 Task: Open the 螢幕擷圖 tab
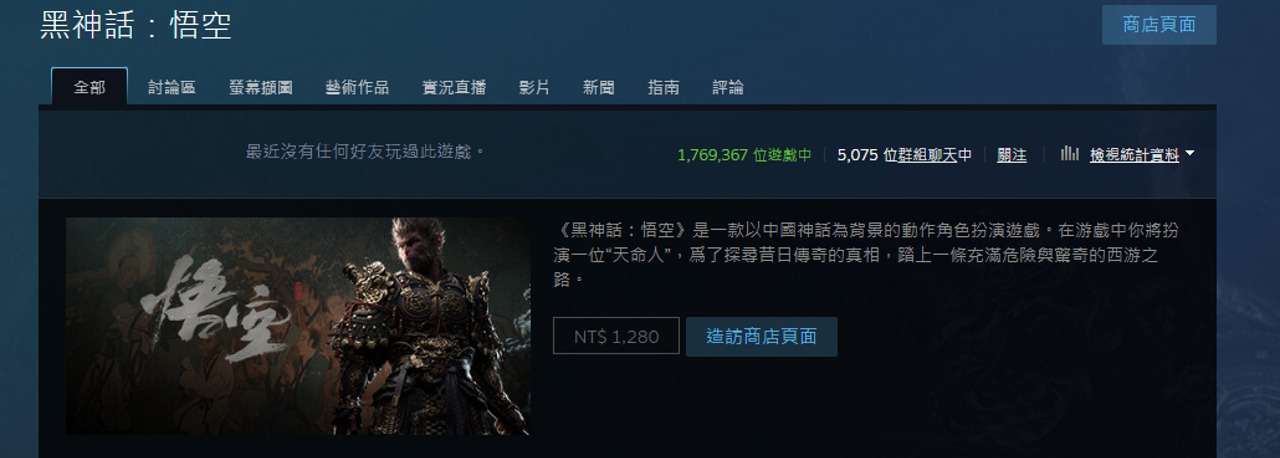click(260, 87)
